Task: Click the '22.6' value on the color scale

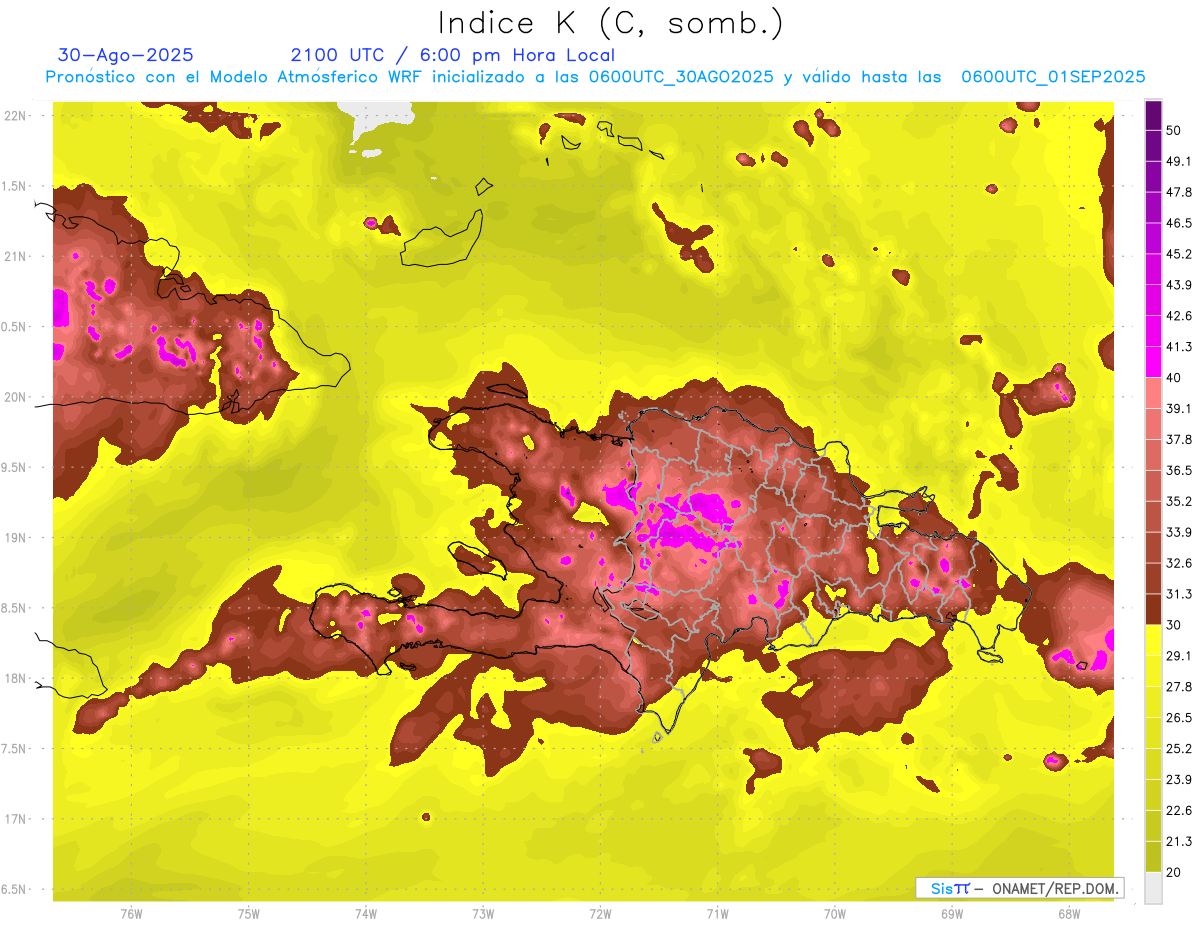Action: tap(1179, 811)
